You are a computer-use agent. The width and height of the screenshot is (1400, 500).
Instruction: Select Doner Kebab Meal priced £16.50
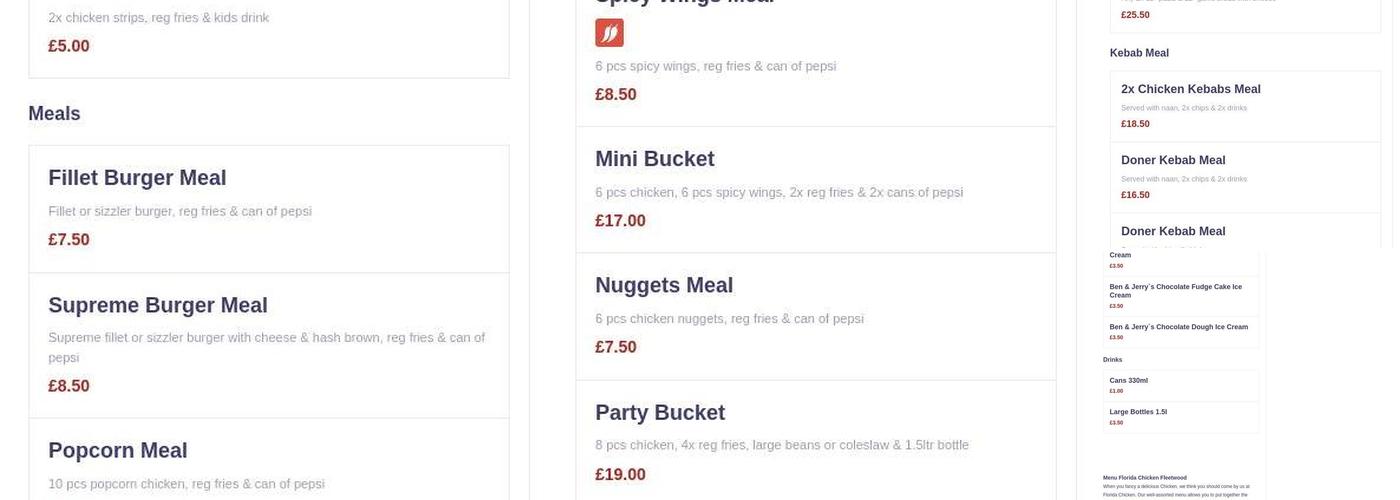1173,160
